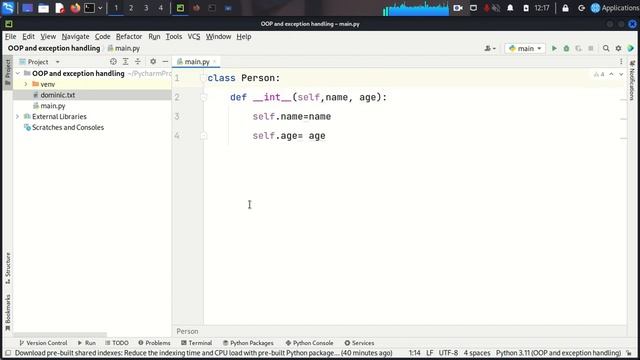Toggle the Project side tool window stripe
This screenshot has height=360, width=640.
tap(8, 72)
